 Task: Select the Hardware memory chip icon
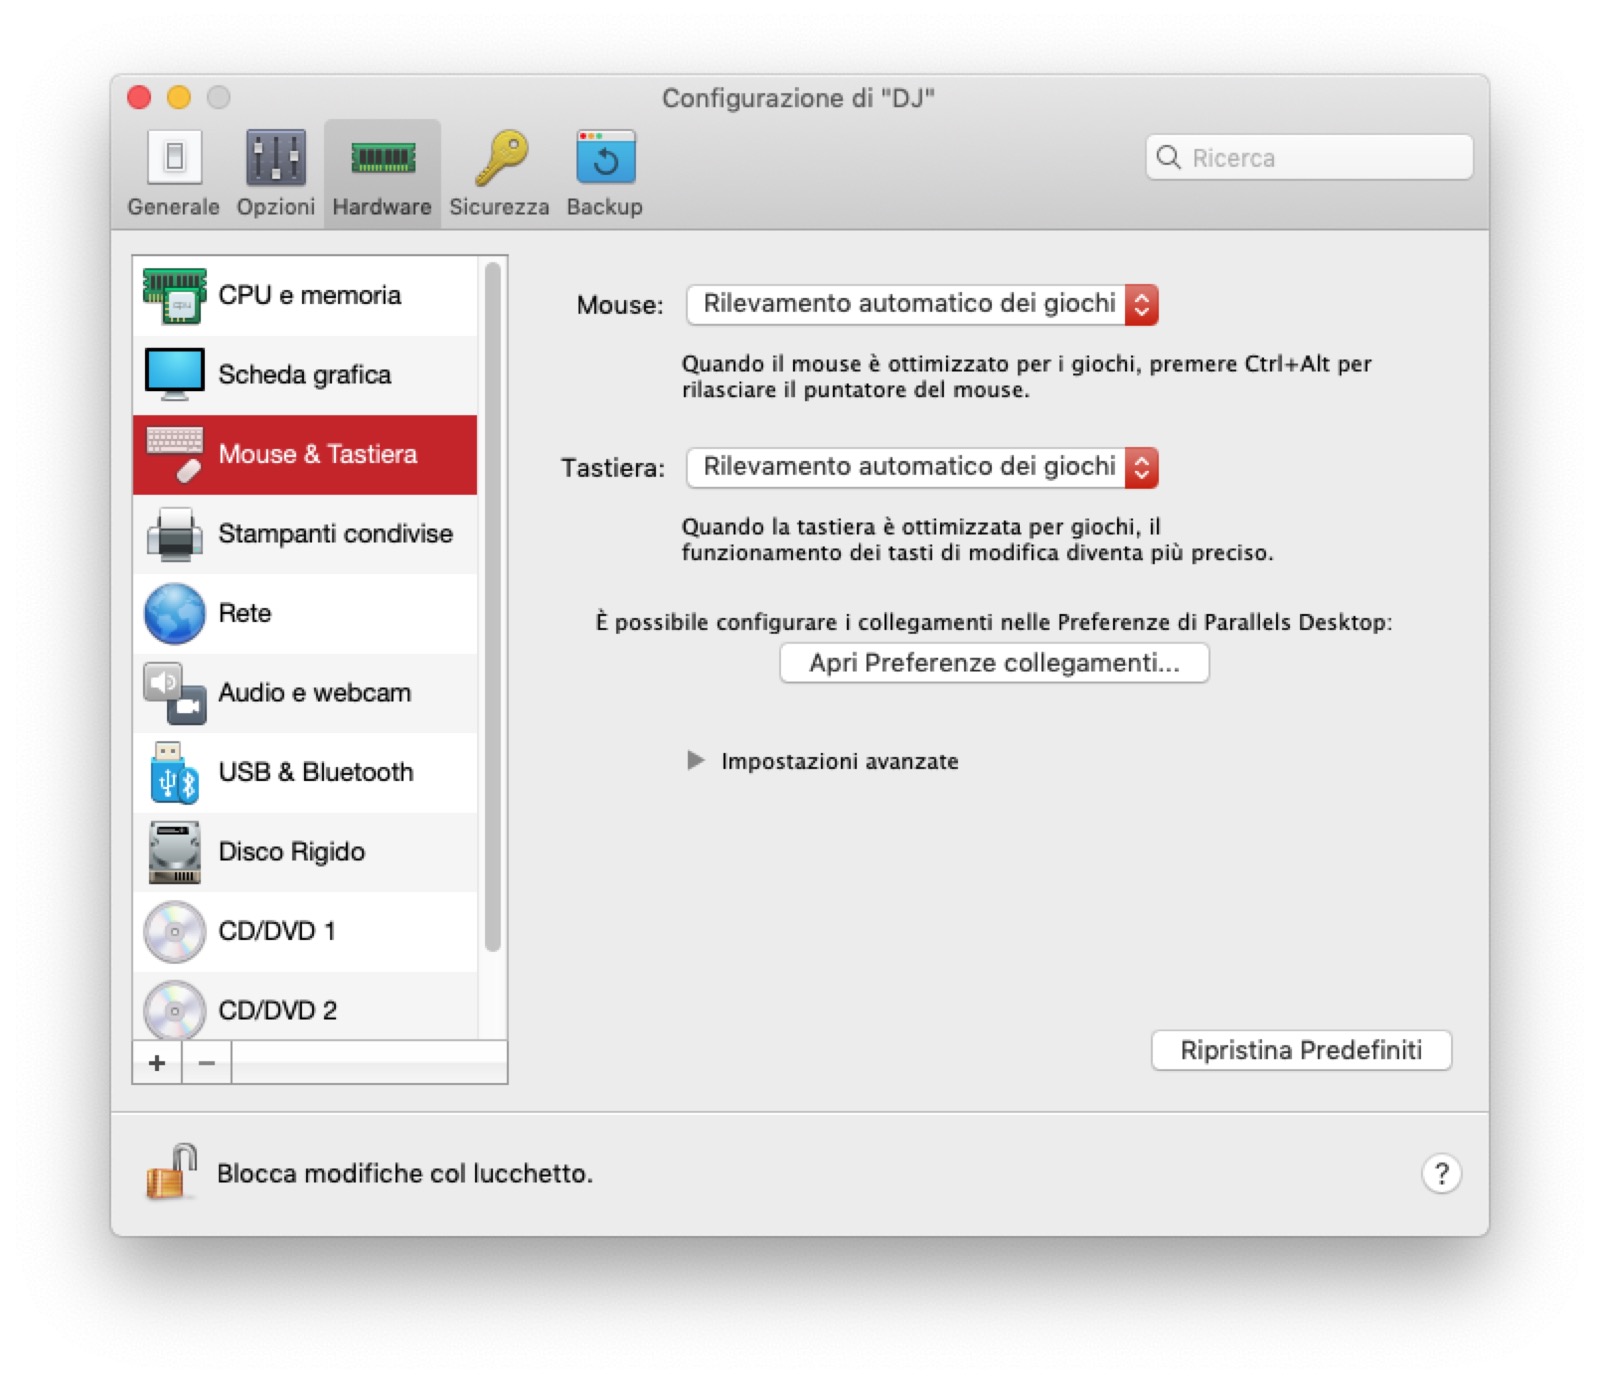[382, 157]
